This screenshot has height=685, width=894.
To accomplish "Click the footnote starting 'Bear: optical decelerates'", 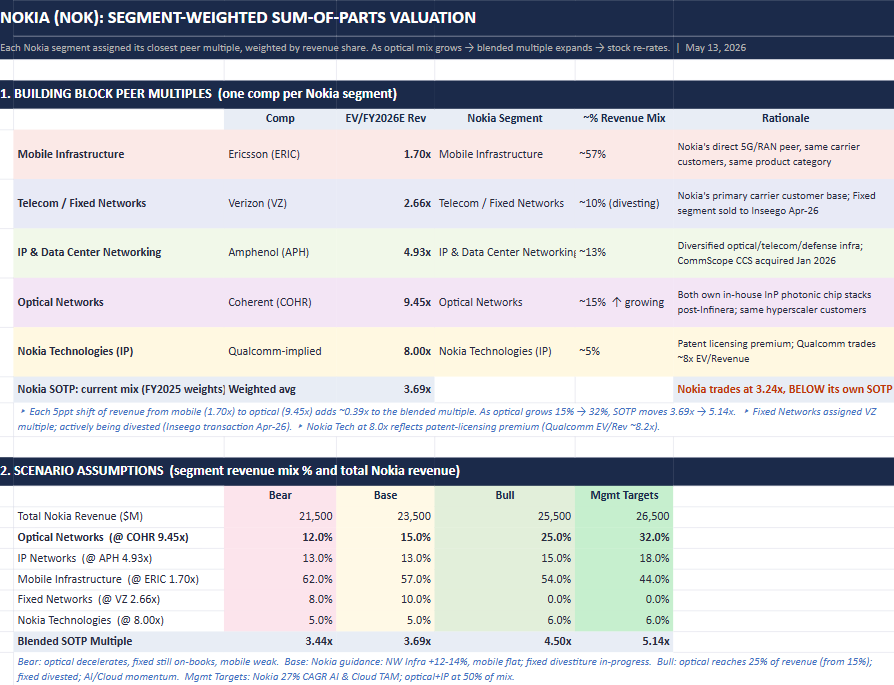I will coord(445,669).
